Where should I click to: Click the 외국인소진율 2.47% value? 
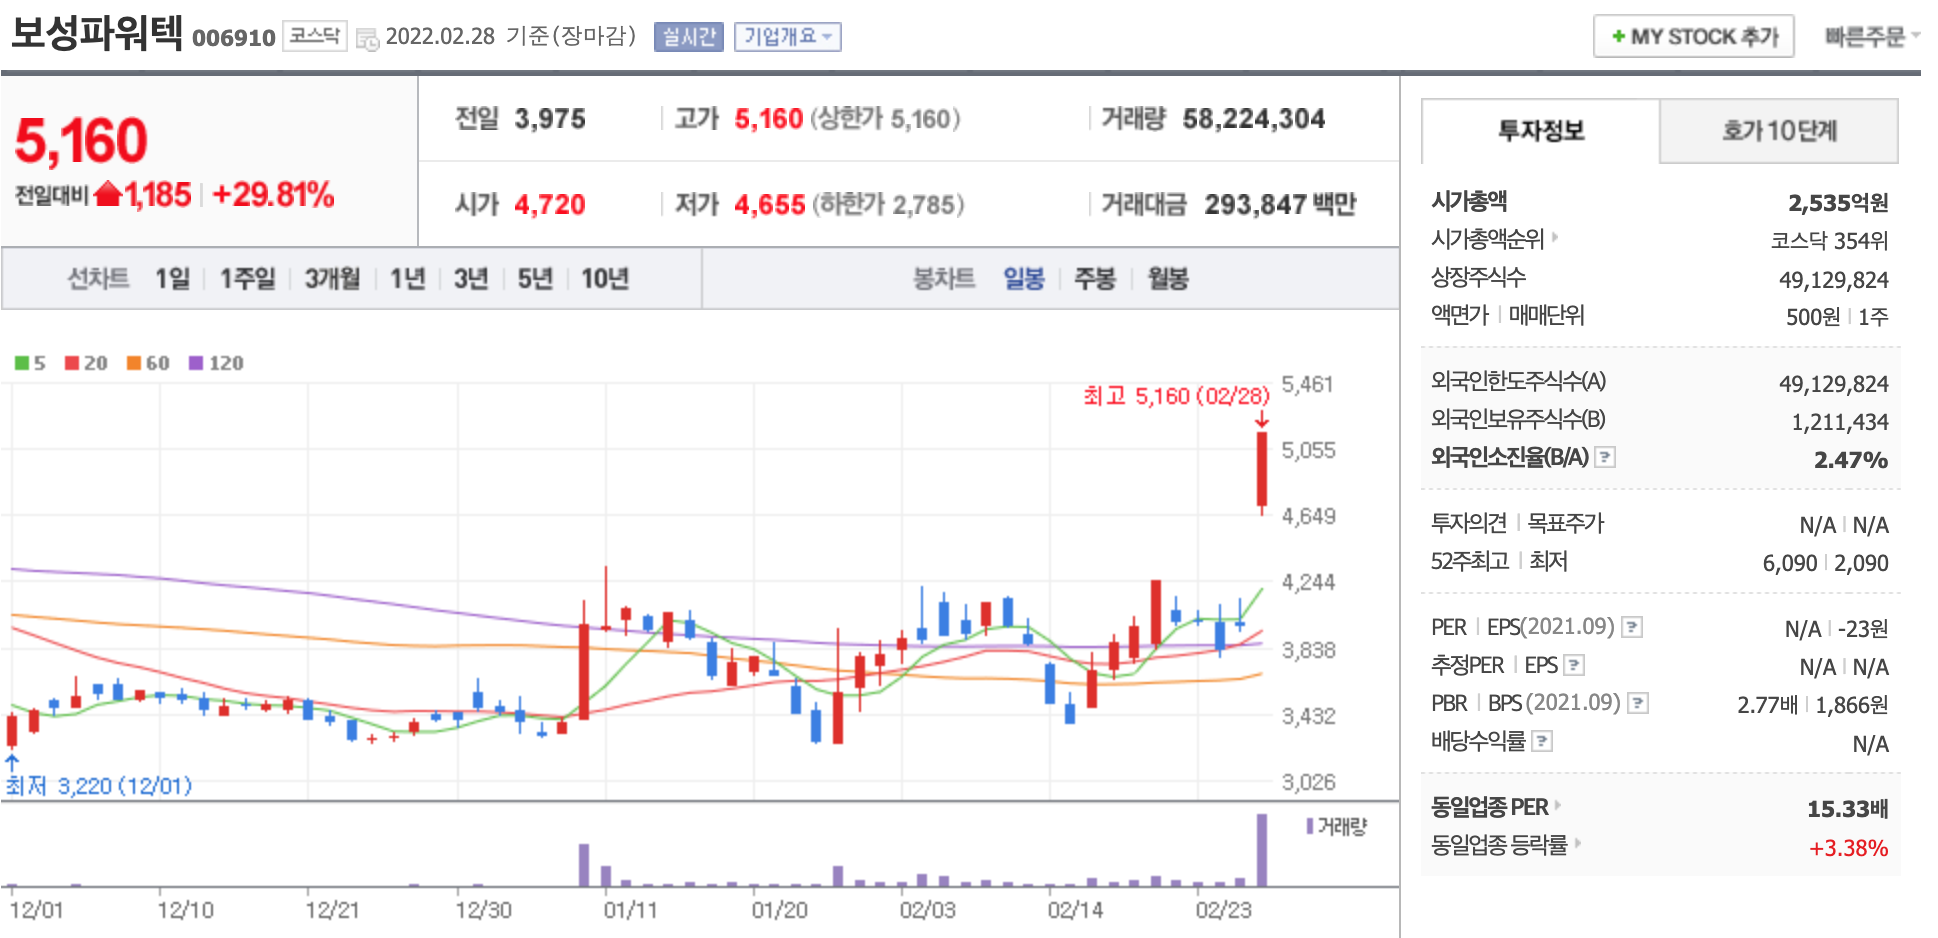1851,460
